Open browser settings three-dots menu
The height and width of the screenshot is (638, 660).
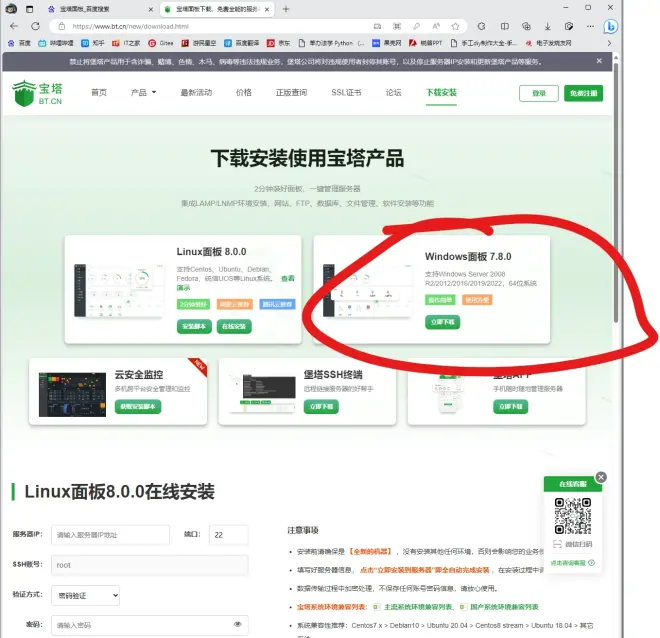590,26
